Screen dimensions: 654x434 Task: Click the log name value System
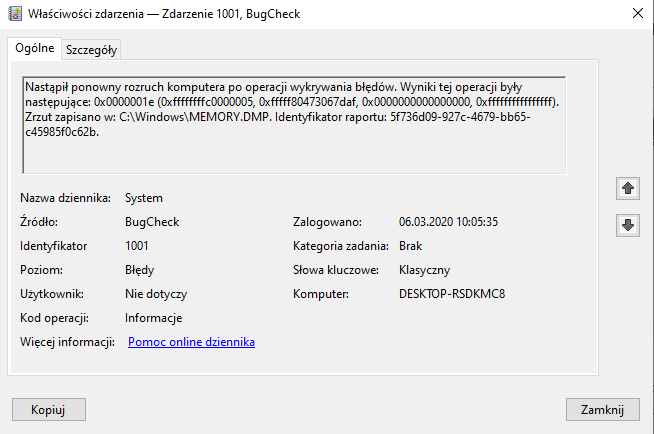[x=143, y=198]
